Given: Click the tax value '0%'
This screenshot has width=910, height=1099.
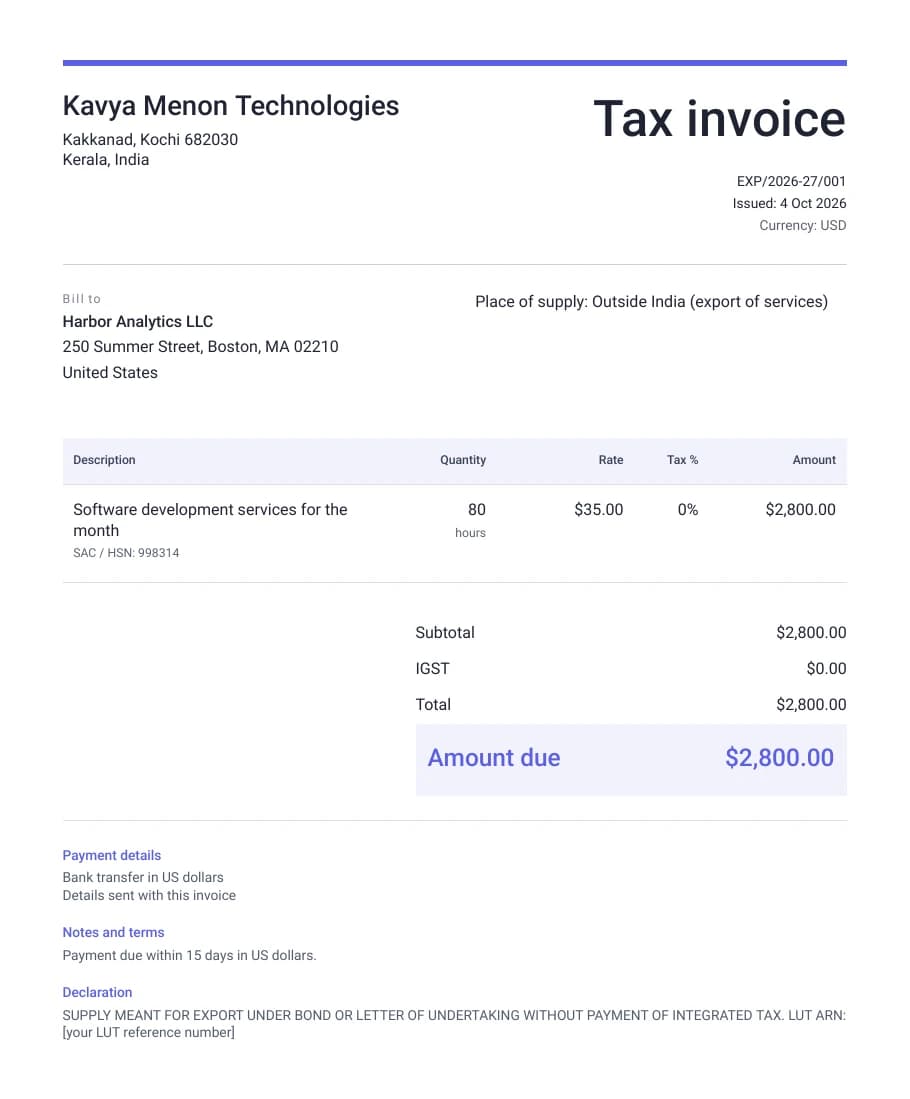Looking at the screenshot, I should (688, 510).
